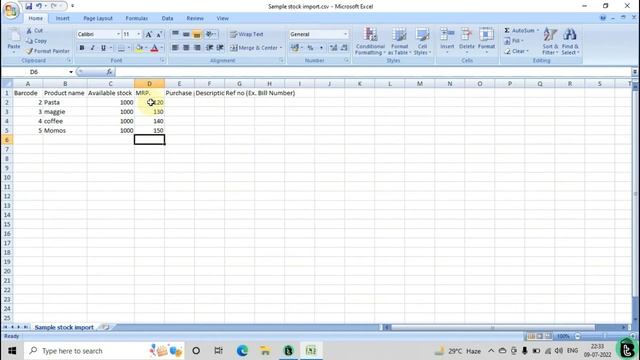This screenshot has width=640, height=360.
Task: Paste clipboard contents
Action: (x=14, y=41)
